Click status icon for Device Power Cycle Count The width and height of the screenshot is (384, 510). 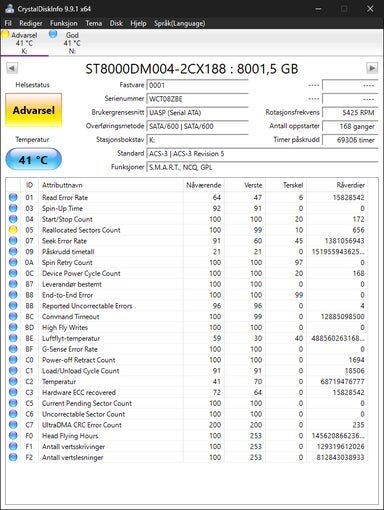coord(13,273)
